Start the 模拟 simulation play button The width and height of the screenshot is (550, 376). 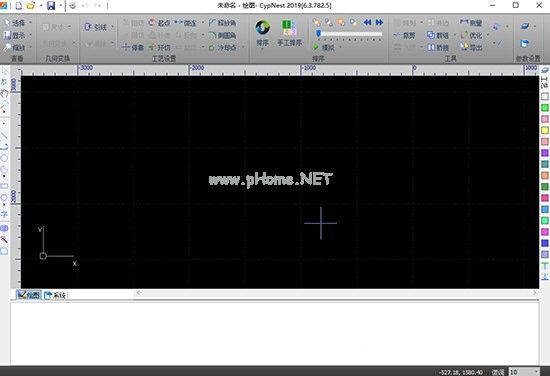316,47
